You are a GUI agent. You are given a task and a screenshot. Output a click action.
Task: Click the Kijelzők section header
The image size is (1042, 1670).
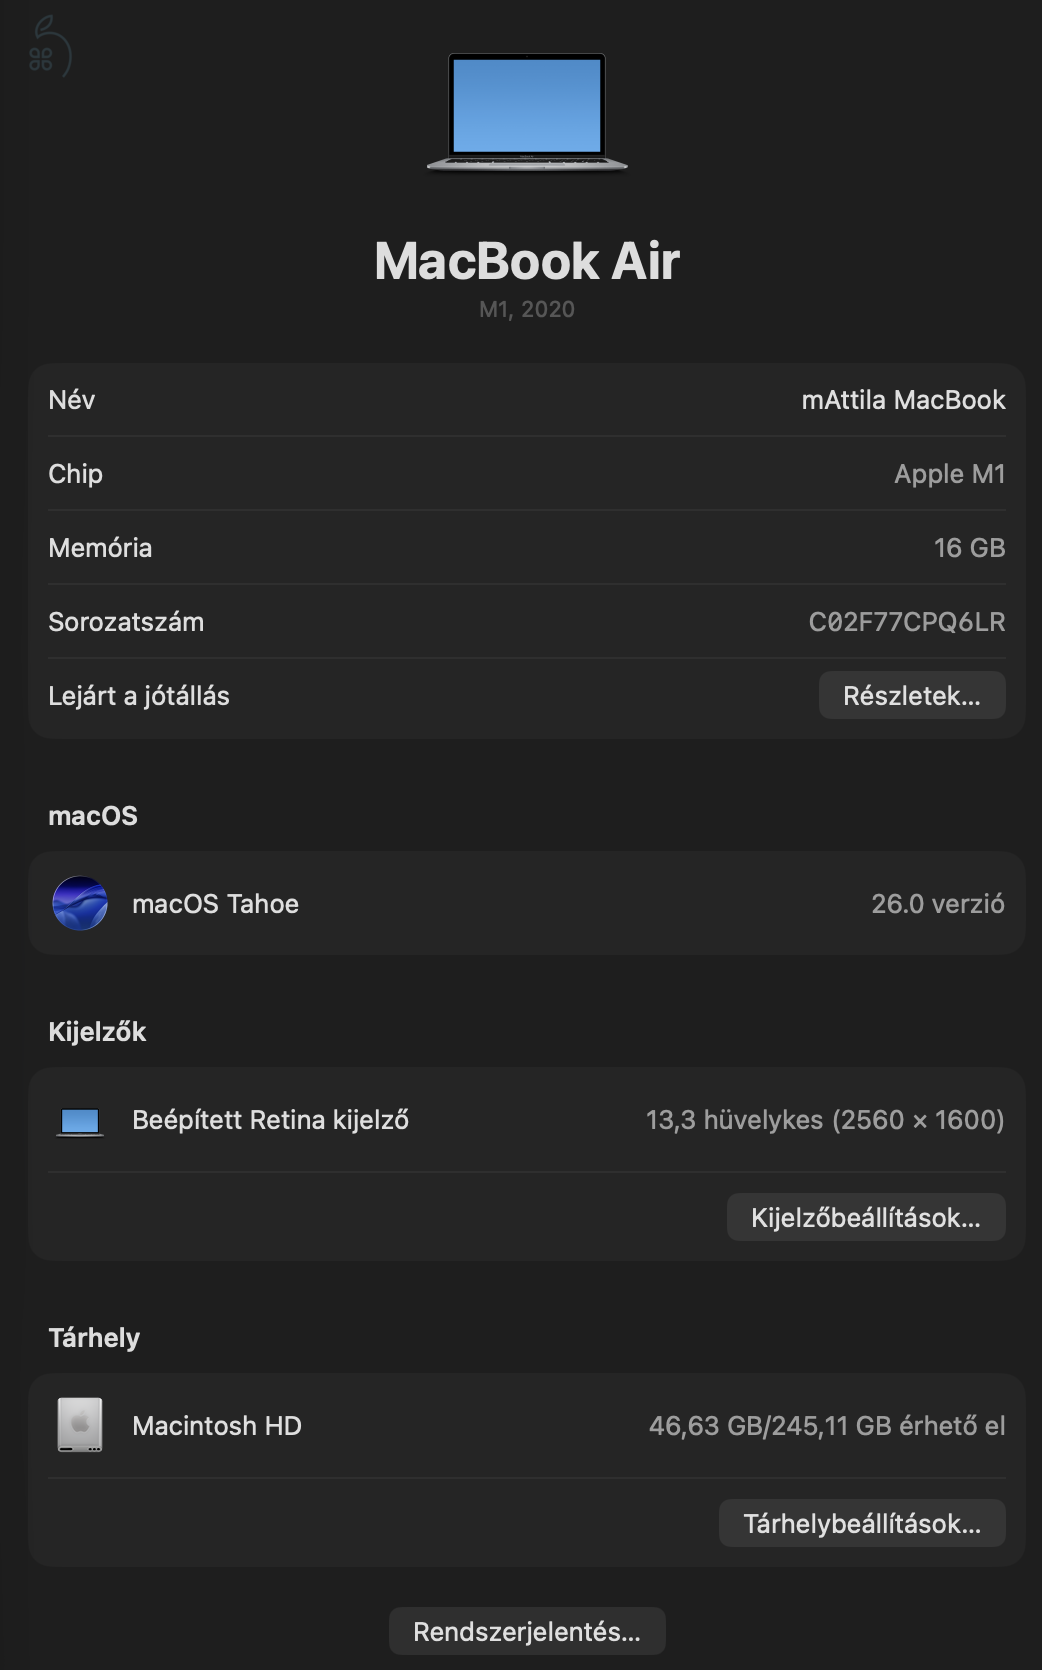click(x=98, y=1032)
